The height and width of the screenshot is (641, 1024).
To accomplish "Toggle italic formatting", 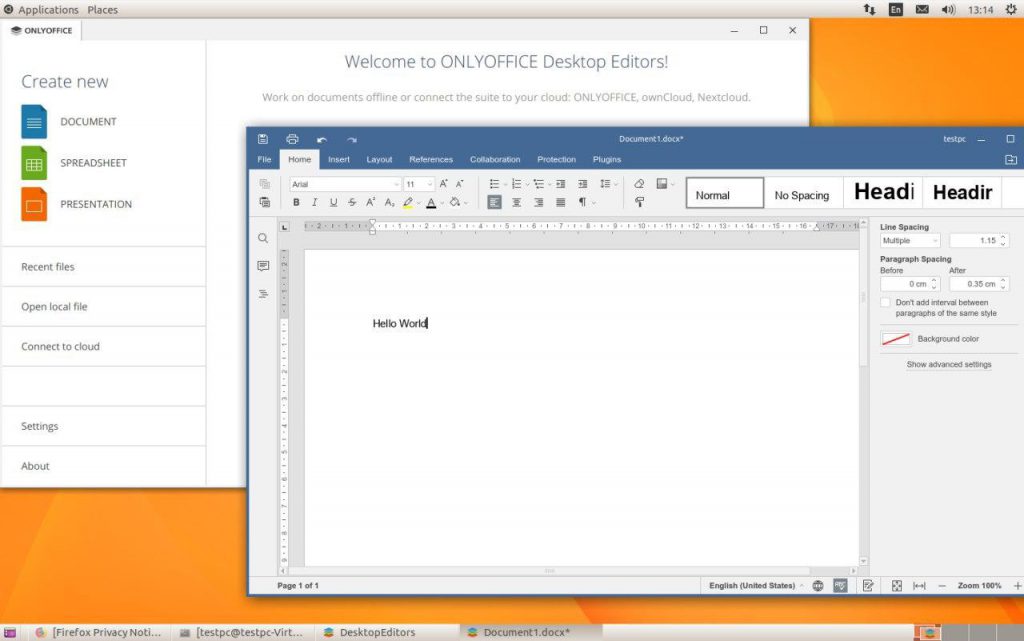I will pos(315,202).
